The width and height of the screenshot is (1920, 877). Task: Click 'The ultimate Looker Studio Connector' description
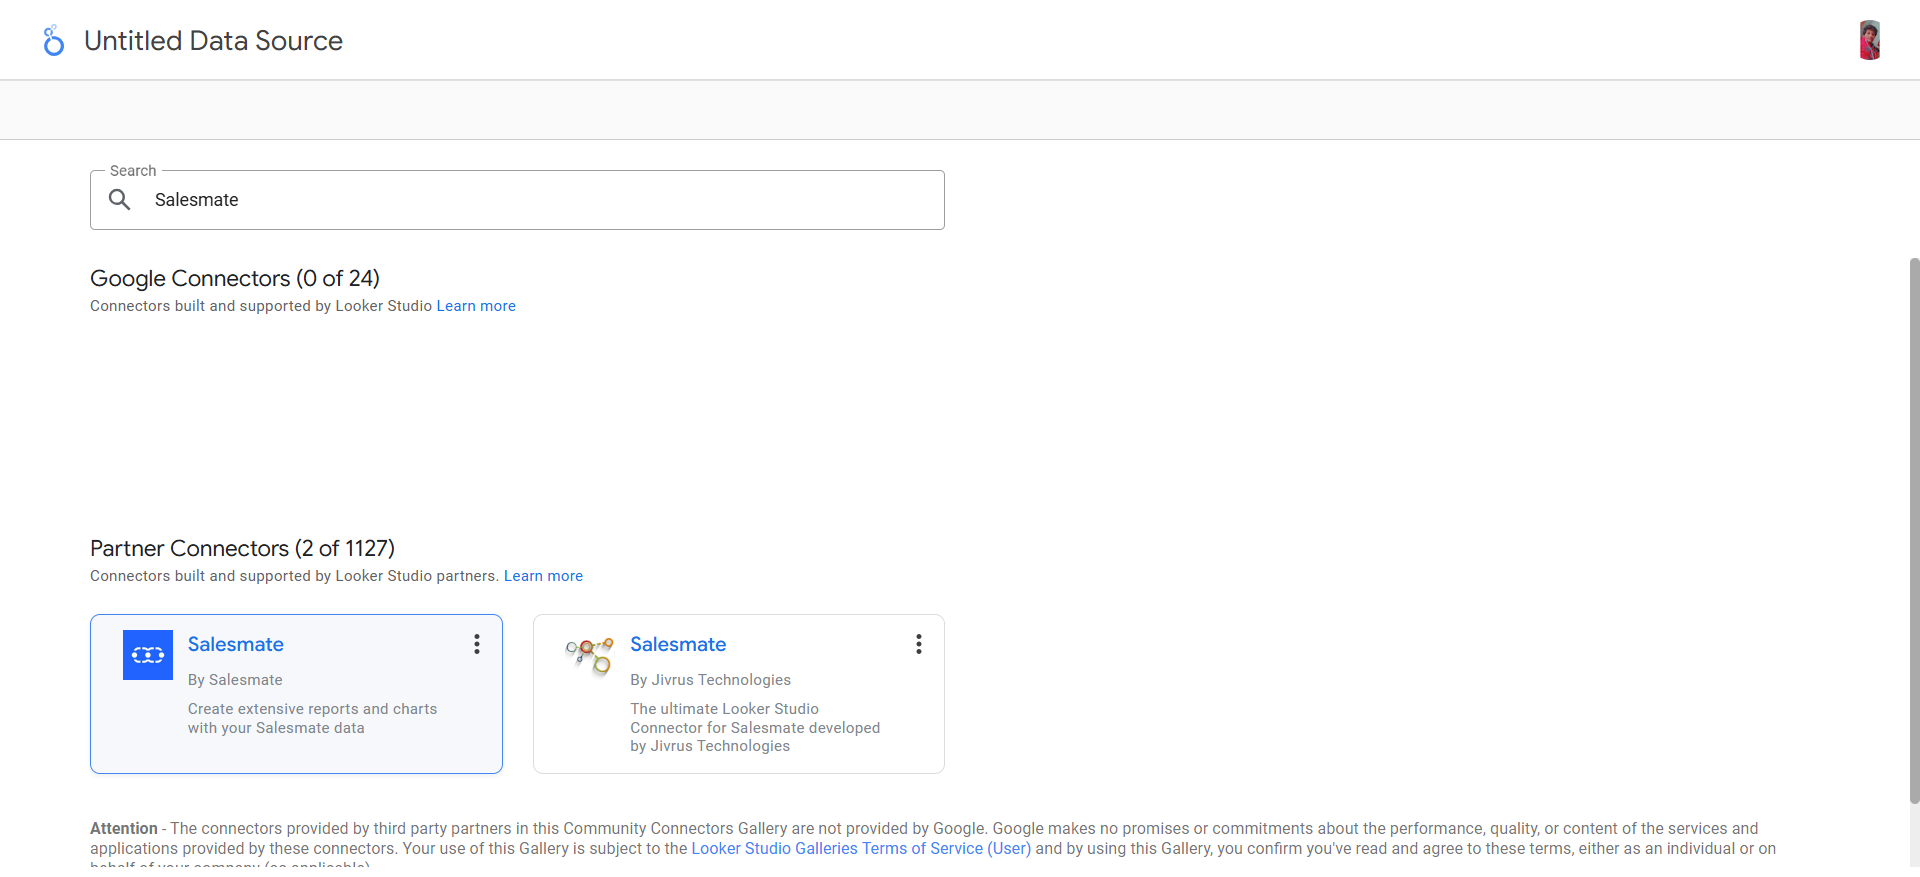[755, 727]
